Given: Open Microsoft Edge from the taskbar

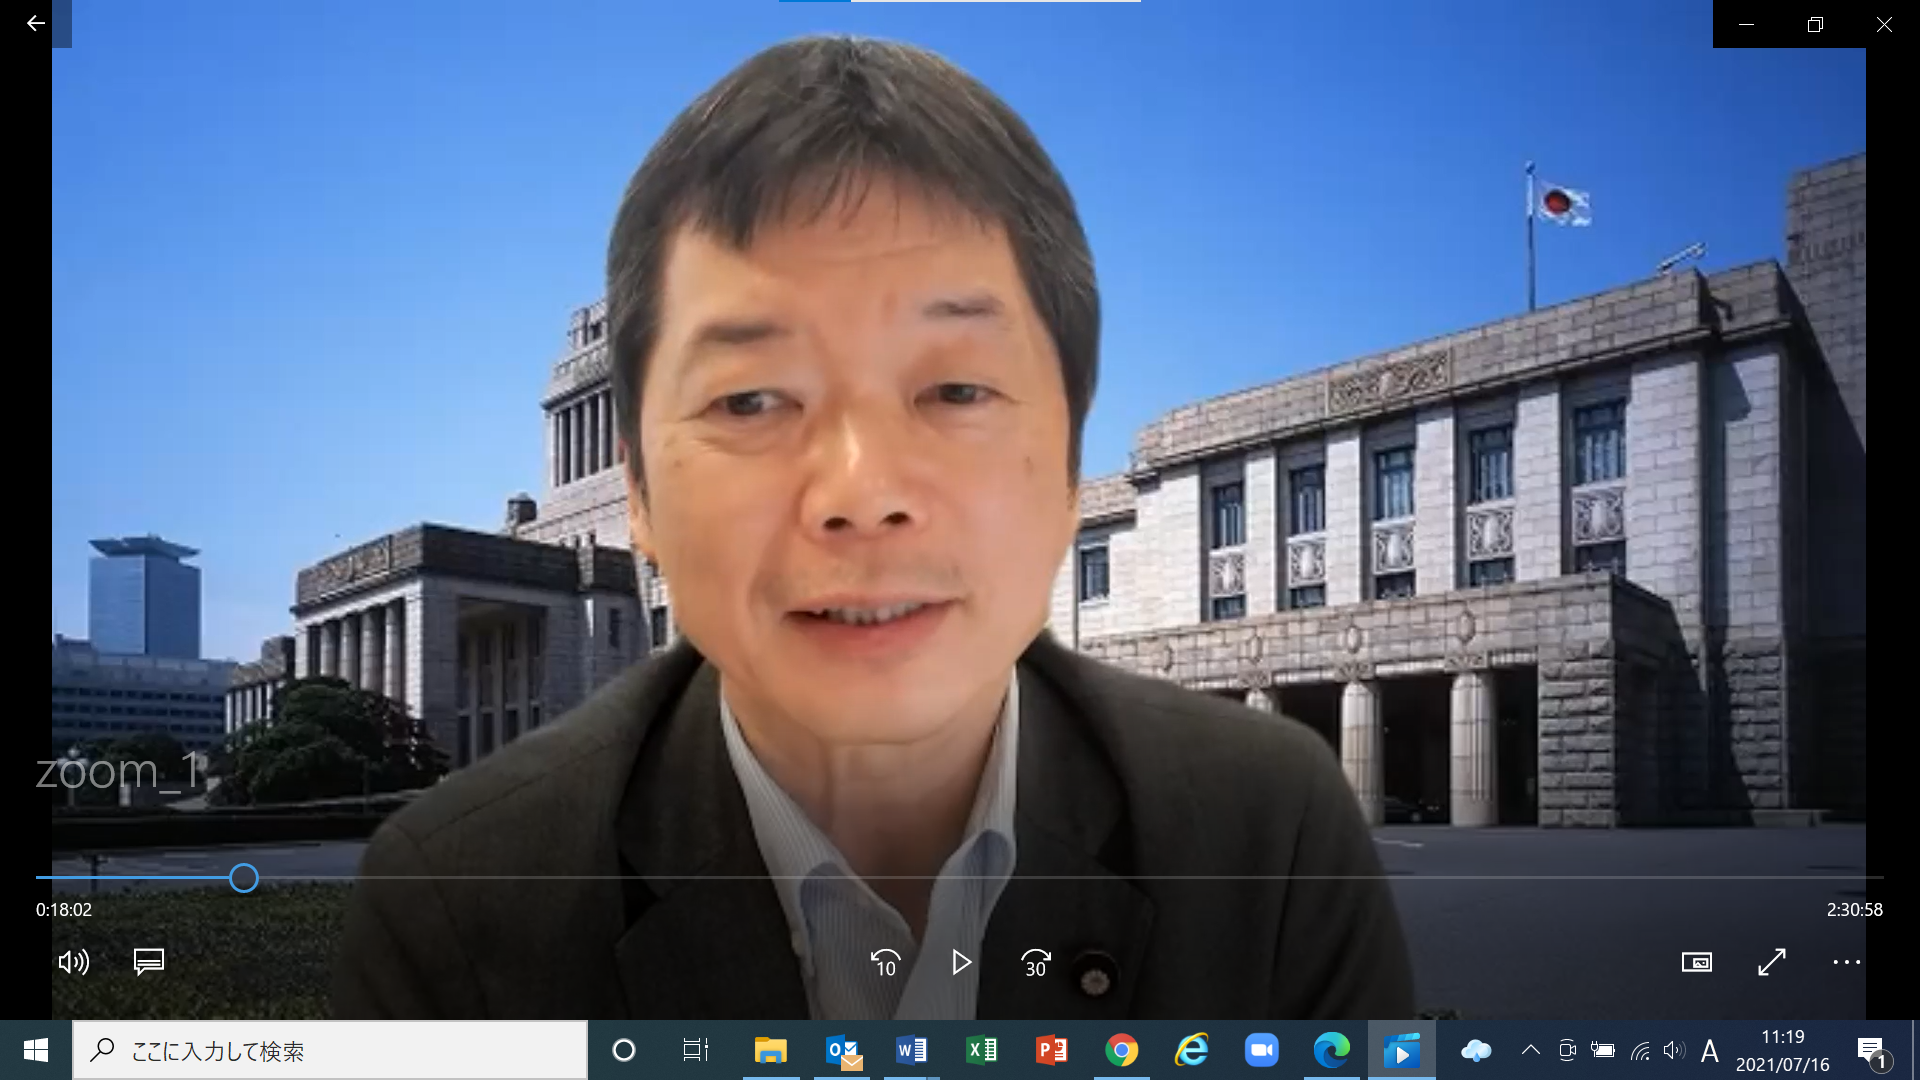Looking at the screenshot, I should click(x=1332, y=1050).
